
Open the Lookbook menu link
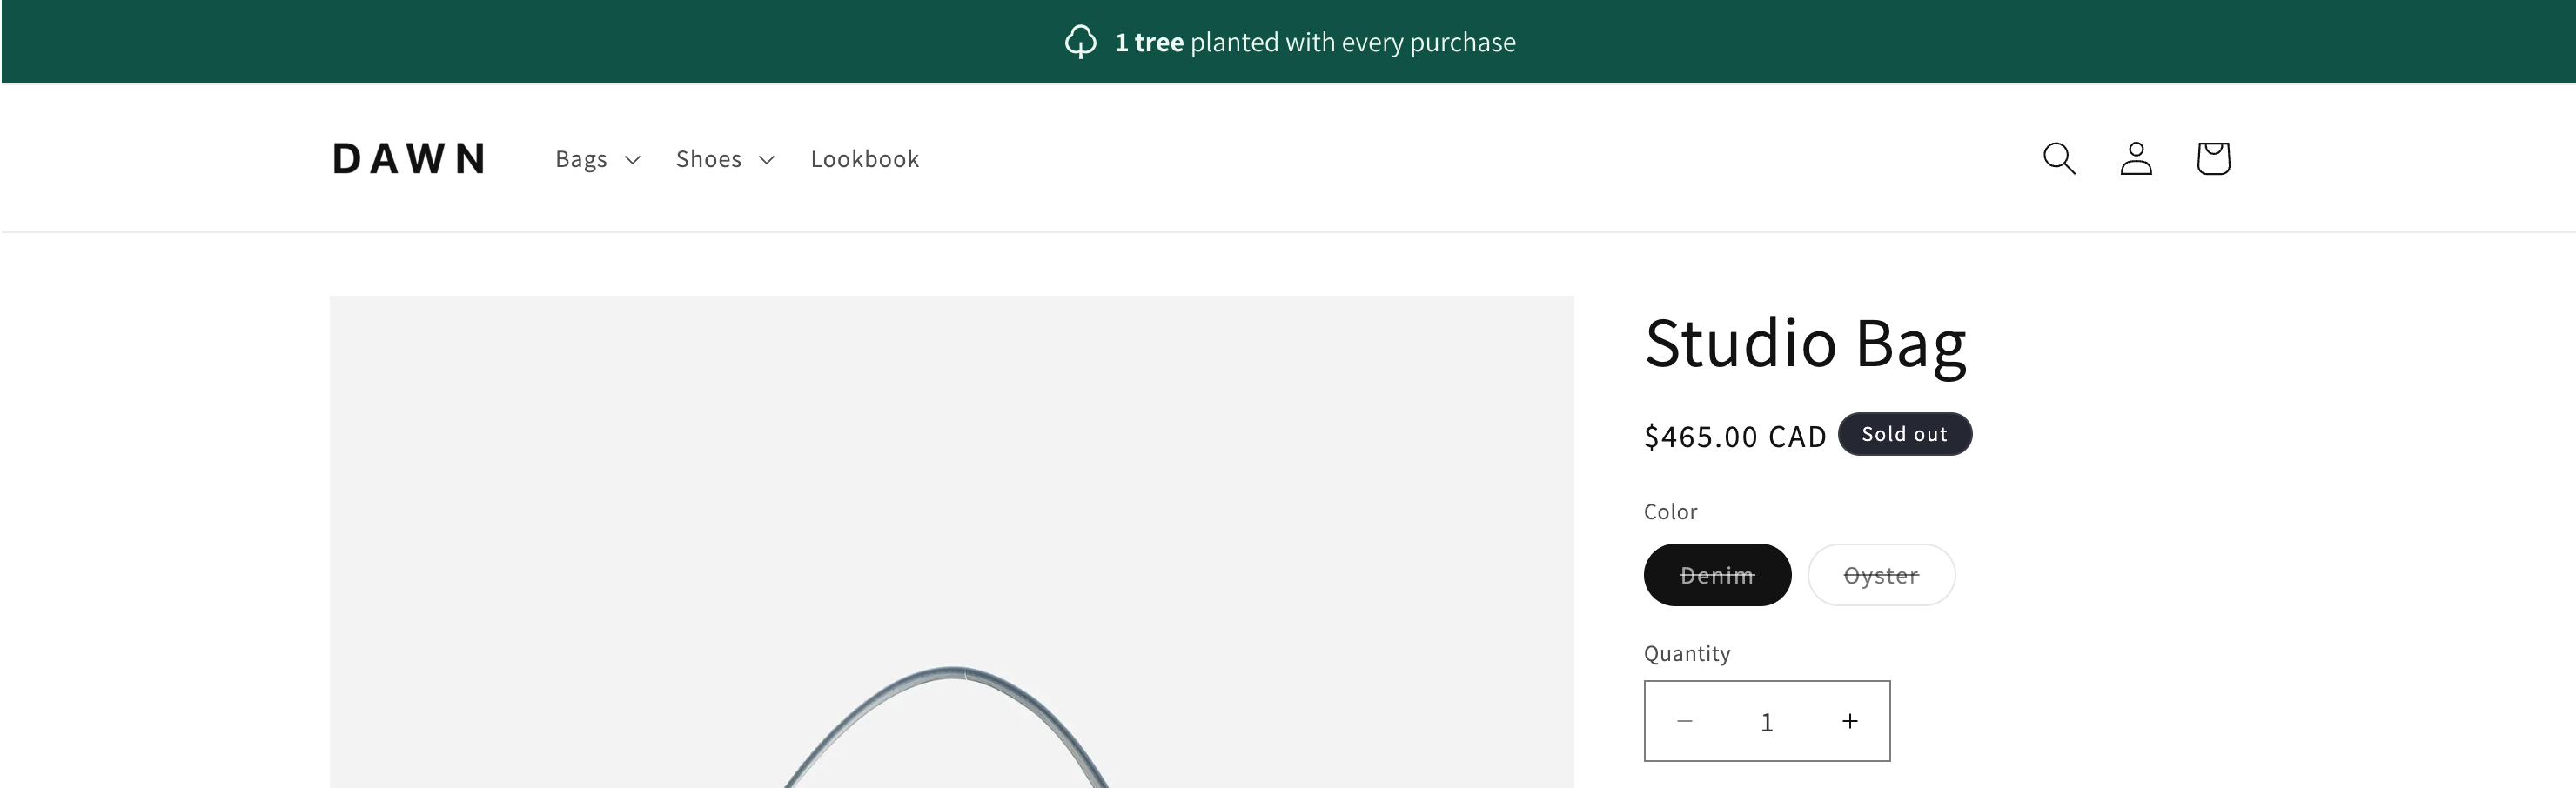coord(865,159)
